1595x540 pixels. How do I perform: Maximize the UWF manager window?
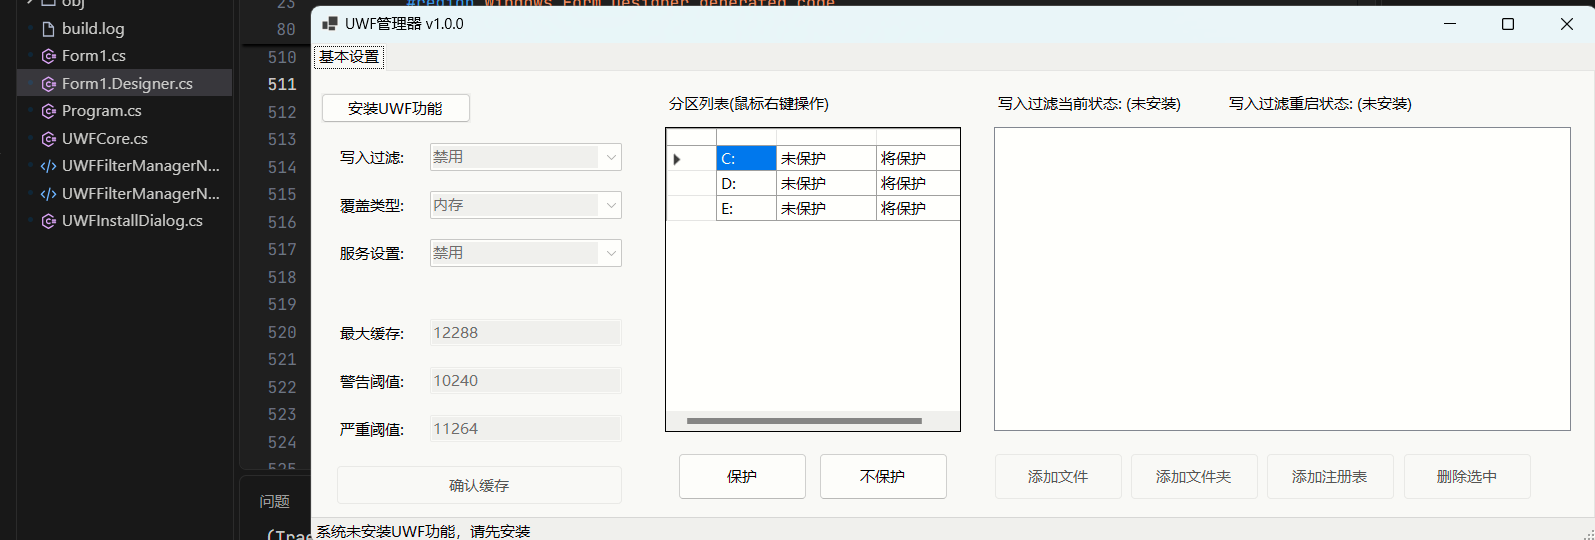[1508, 24]
